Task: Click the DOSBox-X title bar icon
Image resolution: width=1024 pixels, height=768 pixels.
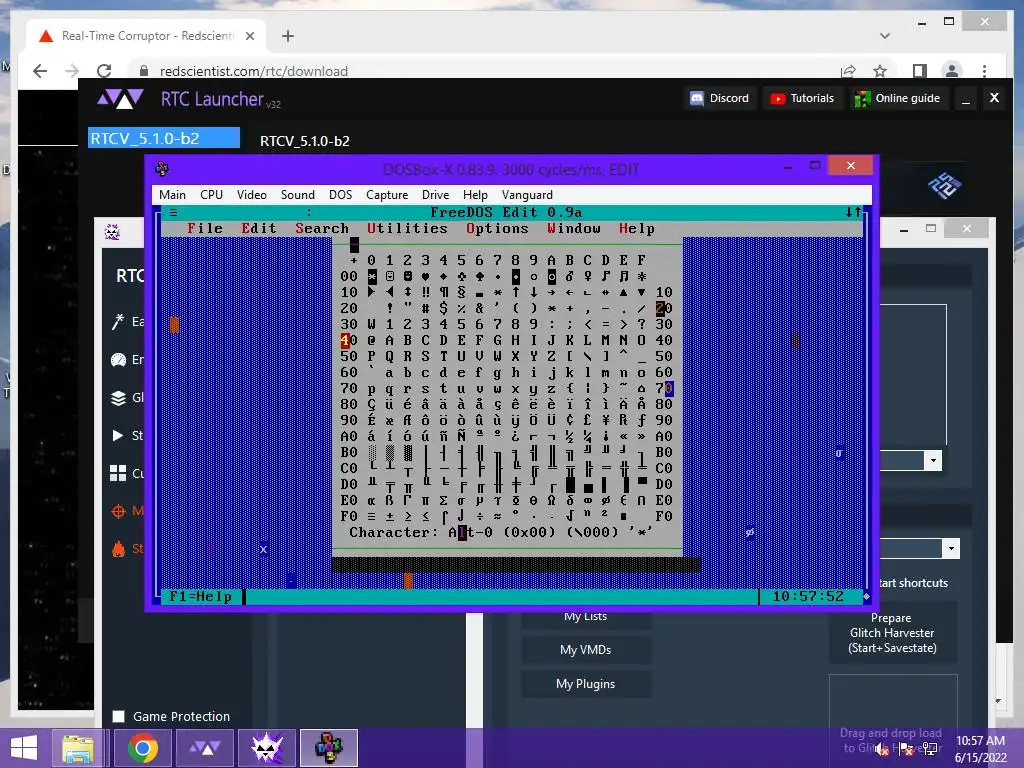Action: tap(162, 169)
